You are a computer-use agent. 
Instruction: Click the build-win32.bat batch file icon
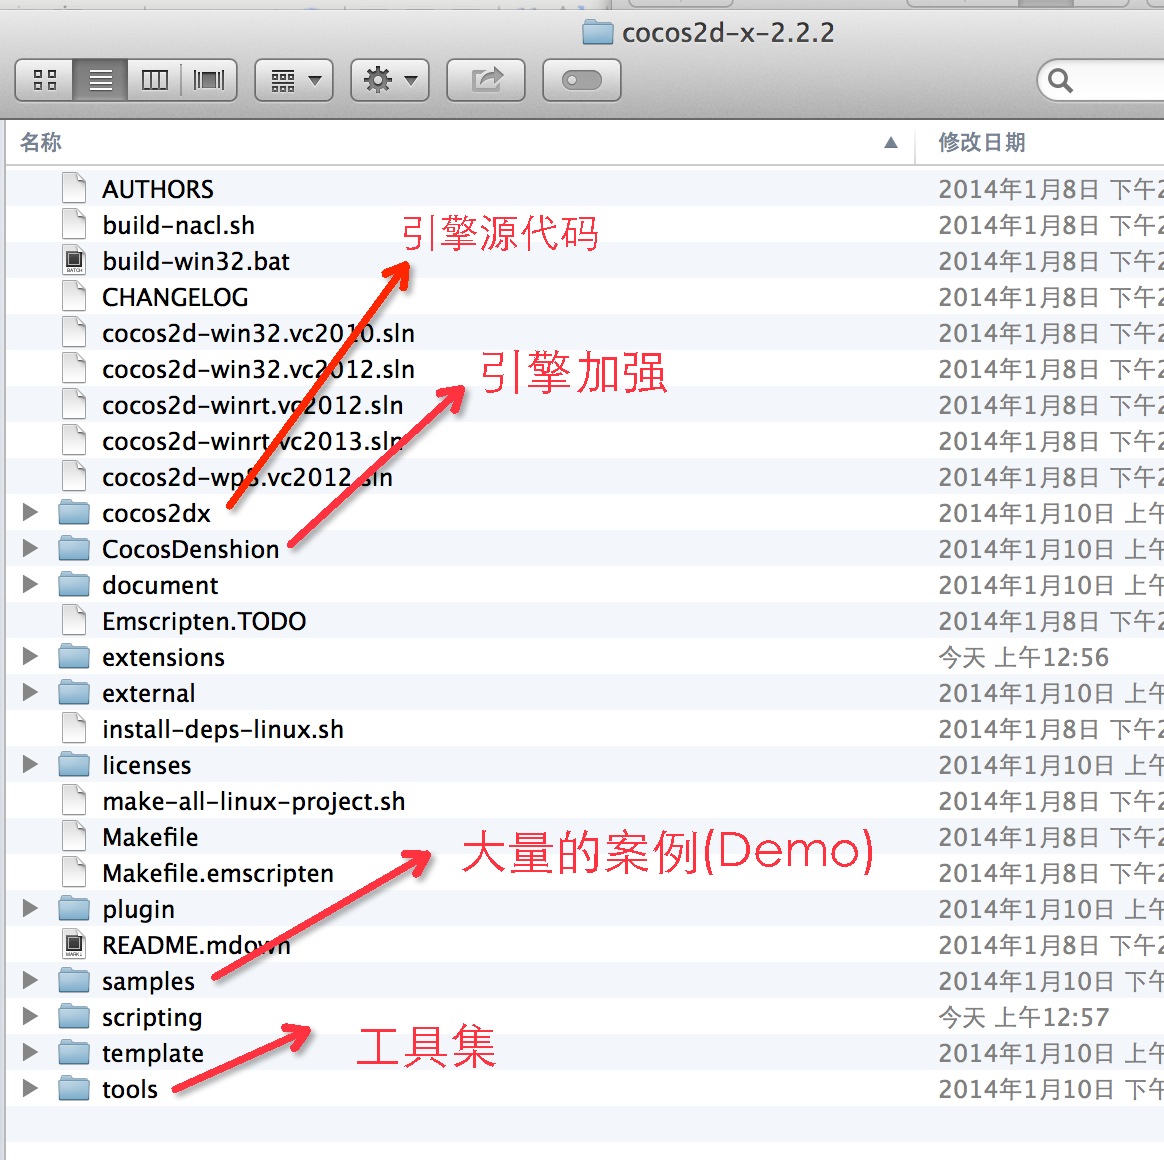[x=73, y=260]
